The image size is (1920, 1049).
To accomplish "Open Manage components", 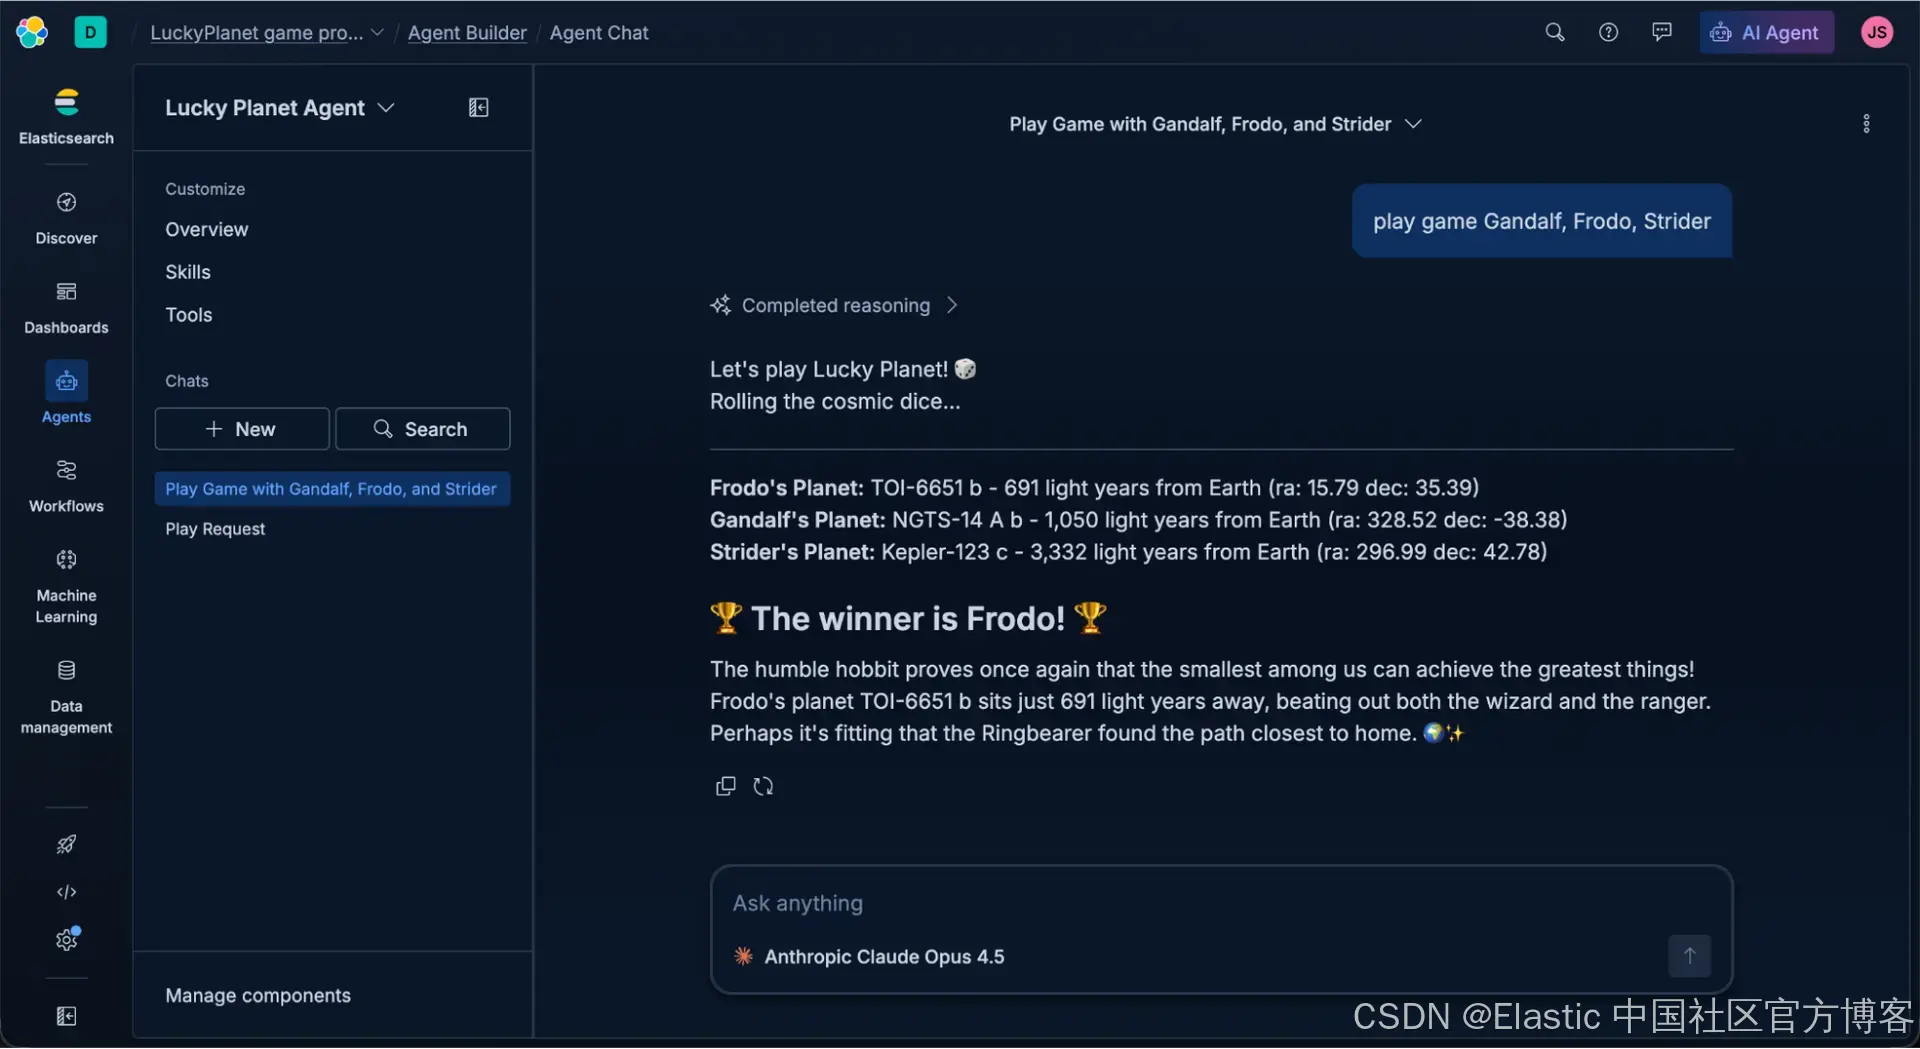I will (258, 996).
